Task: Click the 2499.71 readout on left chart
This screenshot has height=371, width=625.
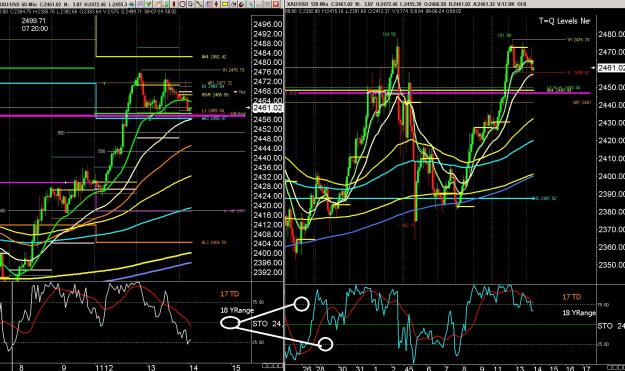Action: click(x=33, y=21)
